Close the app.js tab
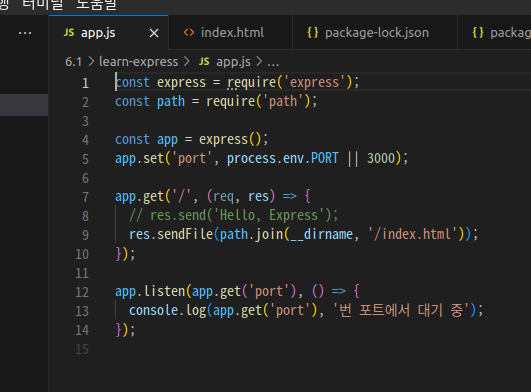 tap(154, 33)
